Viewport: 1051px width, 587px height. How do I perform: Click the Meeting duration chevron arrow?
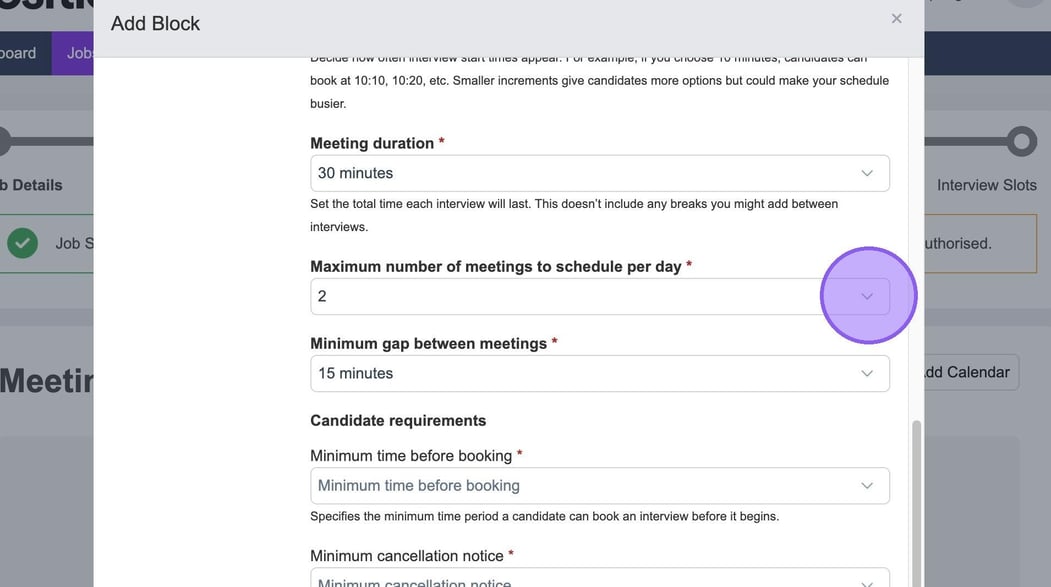coord(866,173)
